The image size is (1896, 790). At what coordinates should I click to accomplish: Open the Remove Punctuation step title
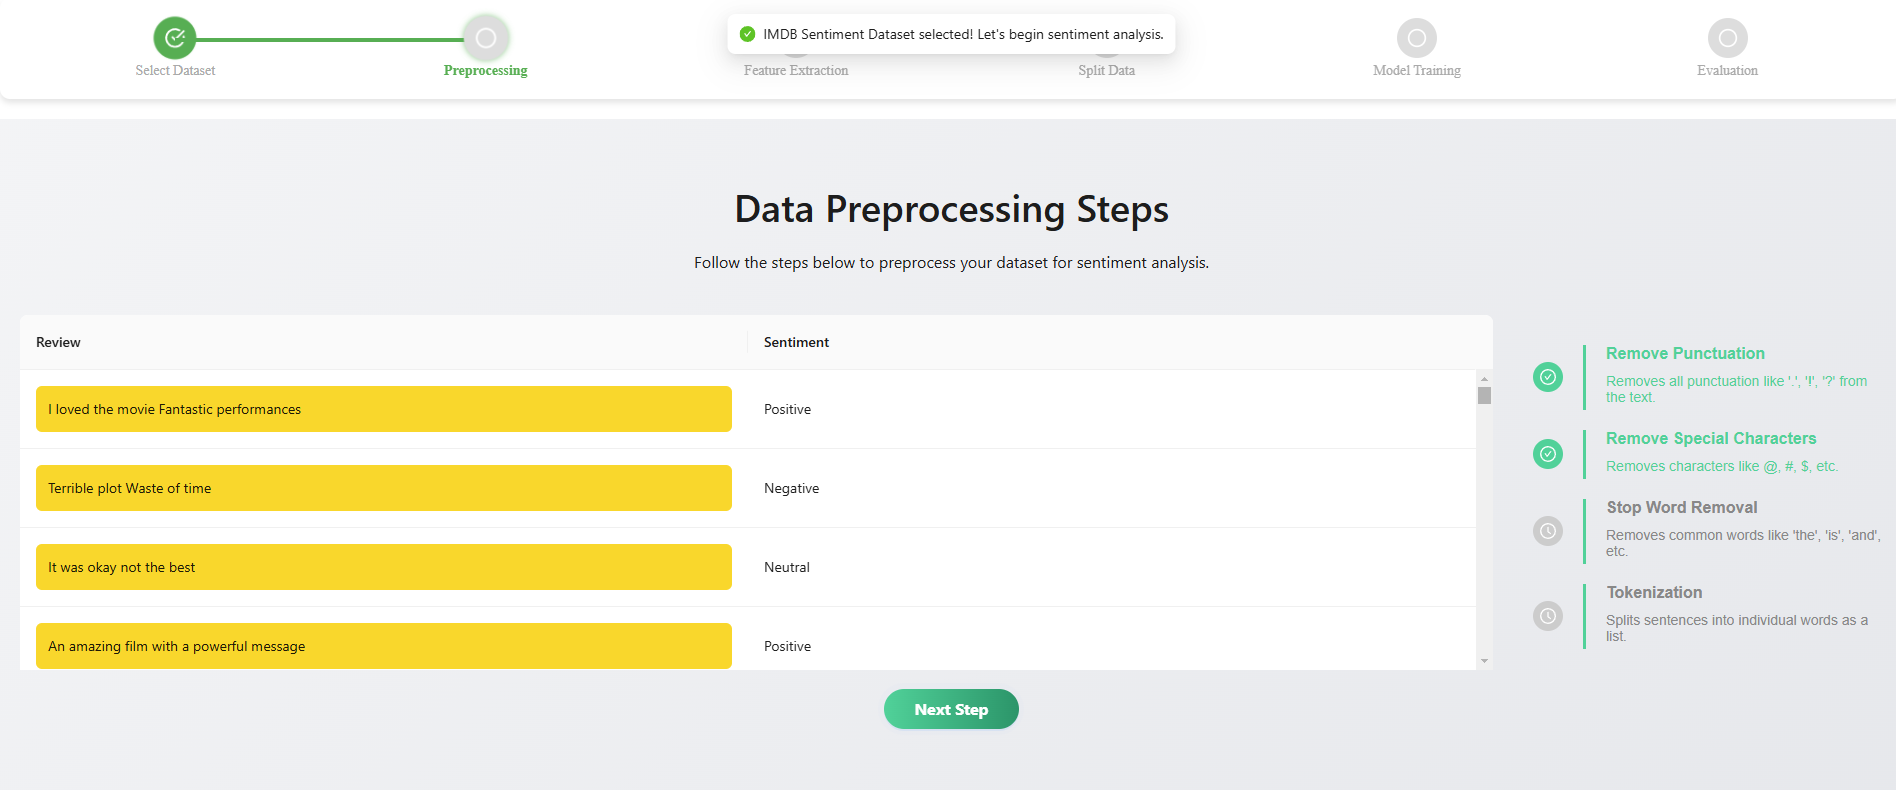click(1685, 353)
